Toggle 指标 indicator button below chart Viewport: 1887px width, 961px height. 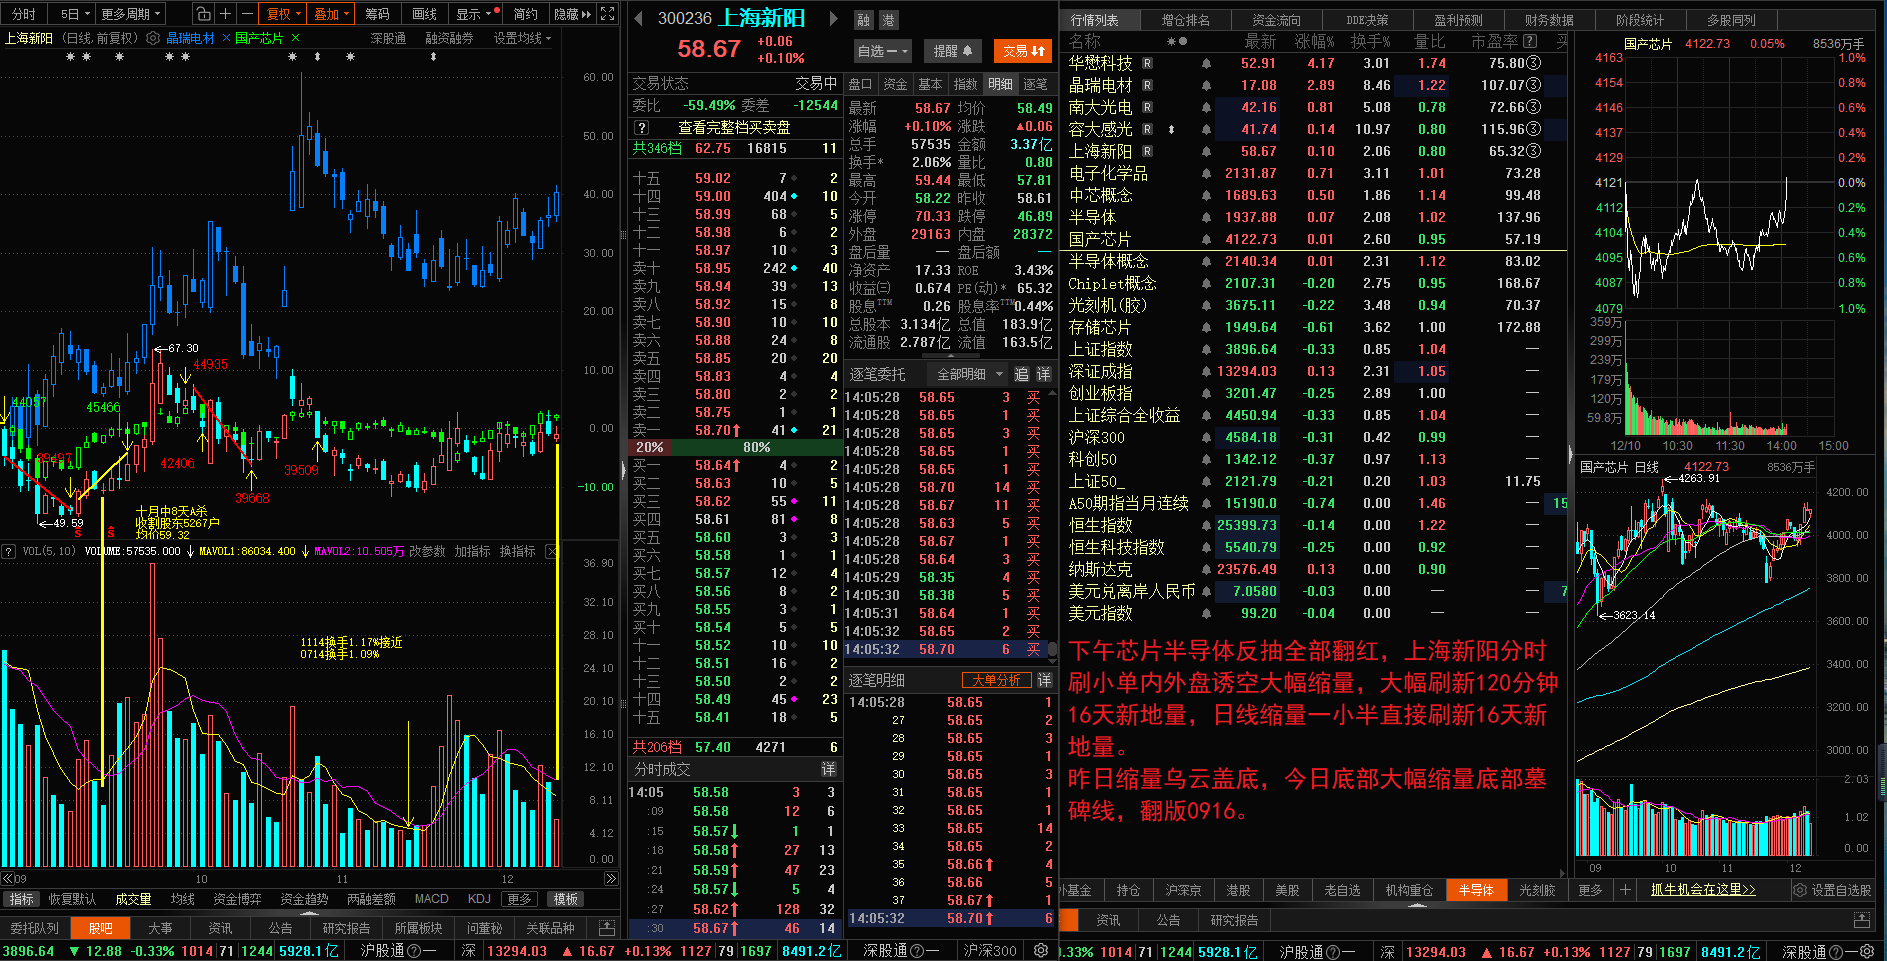point(21,899)
